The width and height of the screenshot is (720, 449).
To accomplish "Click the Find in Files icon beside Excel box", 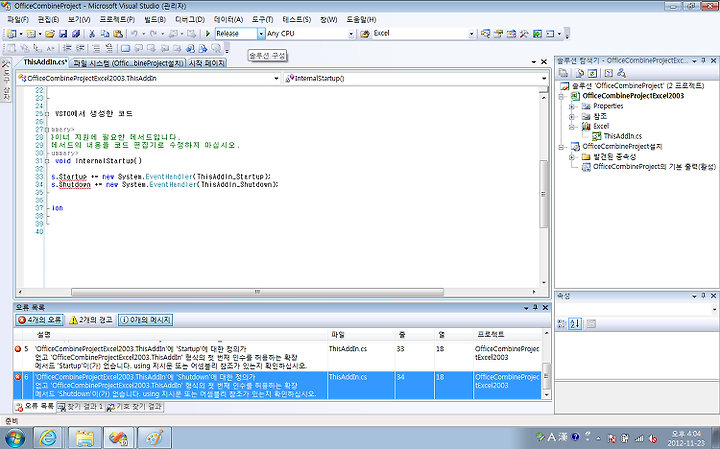I will pyautogui.click(x=365, y=34).
